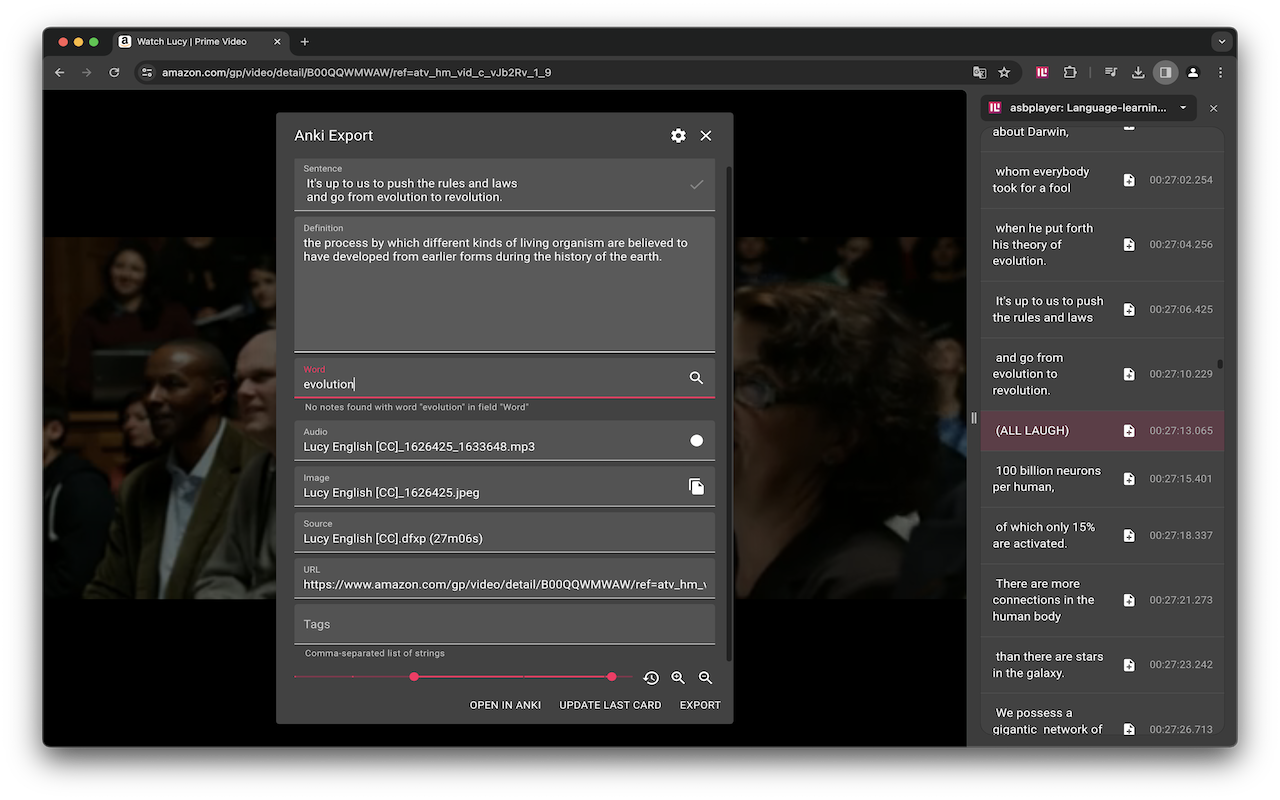Click the subtitle list scrollbar thumb
The width and height of the screenshot is (1280, 800).
tap(1220, 365)
